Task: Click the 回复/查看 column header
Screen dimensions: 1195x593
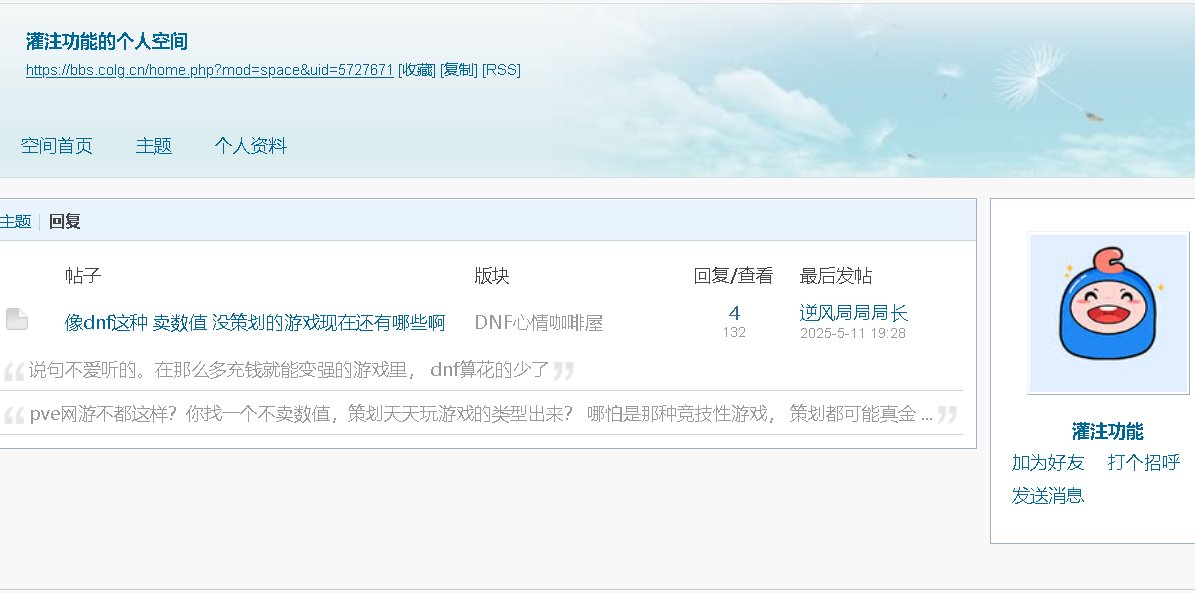Action: [x=733, y=276]
